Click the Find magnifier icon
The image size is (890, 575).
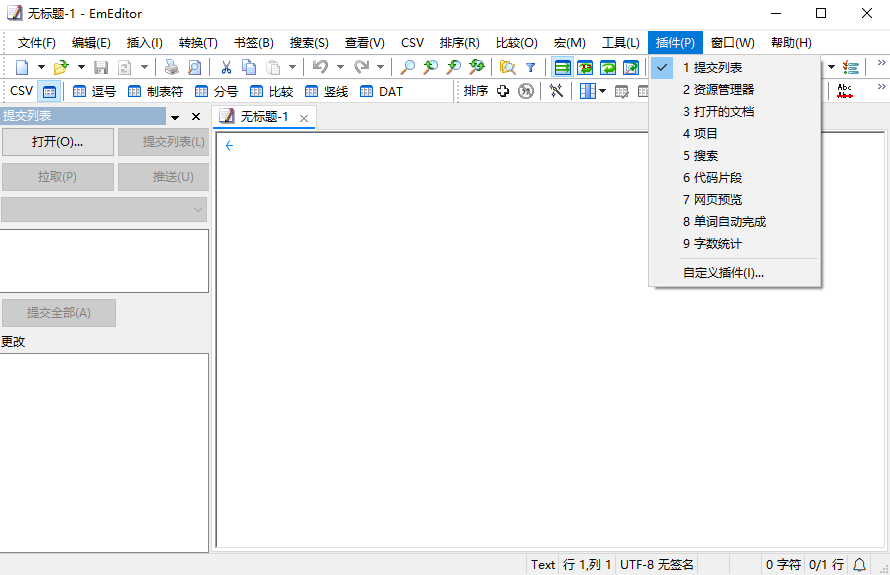407,68
